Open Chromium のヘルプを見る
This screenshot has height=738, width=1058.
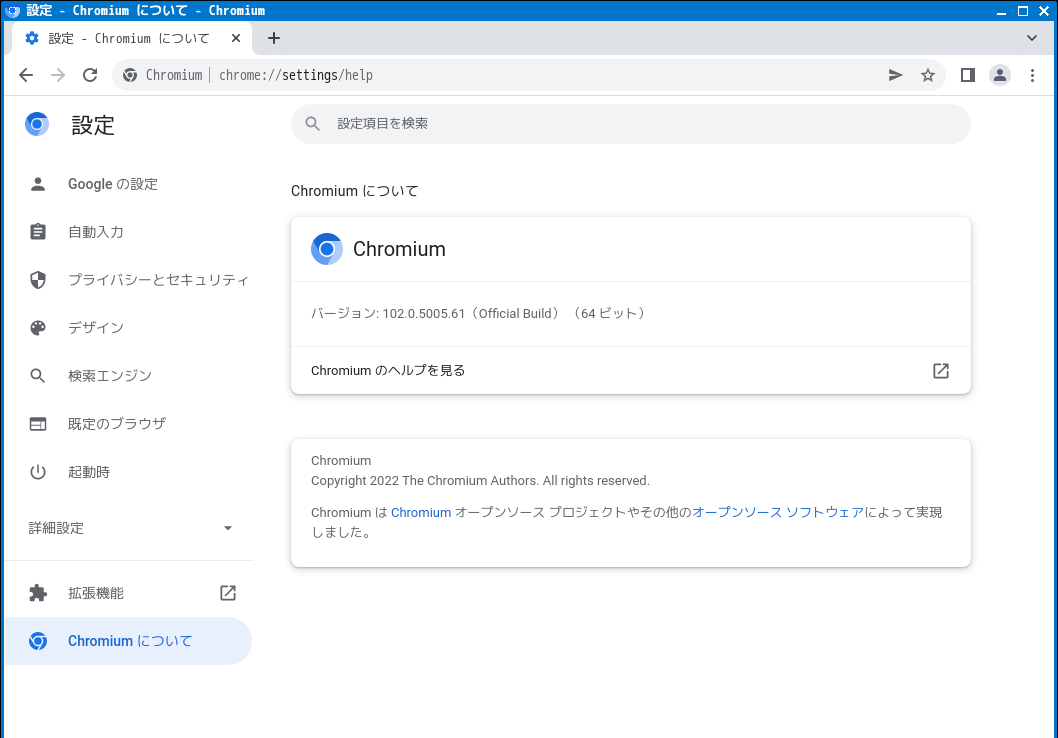630,370
